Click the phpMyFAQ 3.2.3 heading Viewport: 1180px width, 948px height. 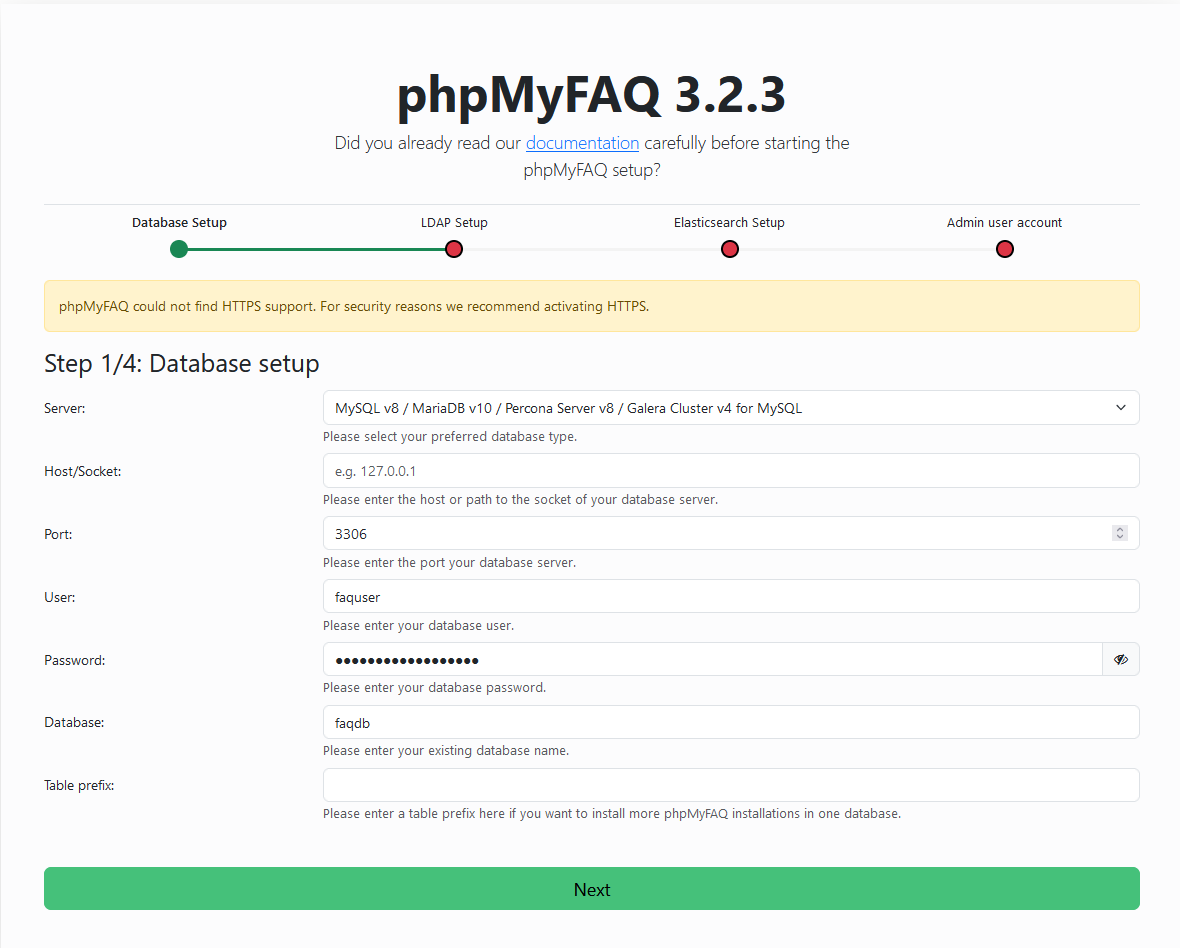pos(592,95)
